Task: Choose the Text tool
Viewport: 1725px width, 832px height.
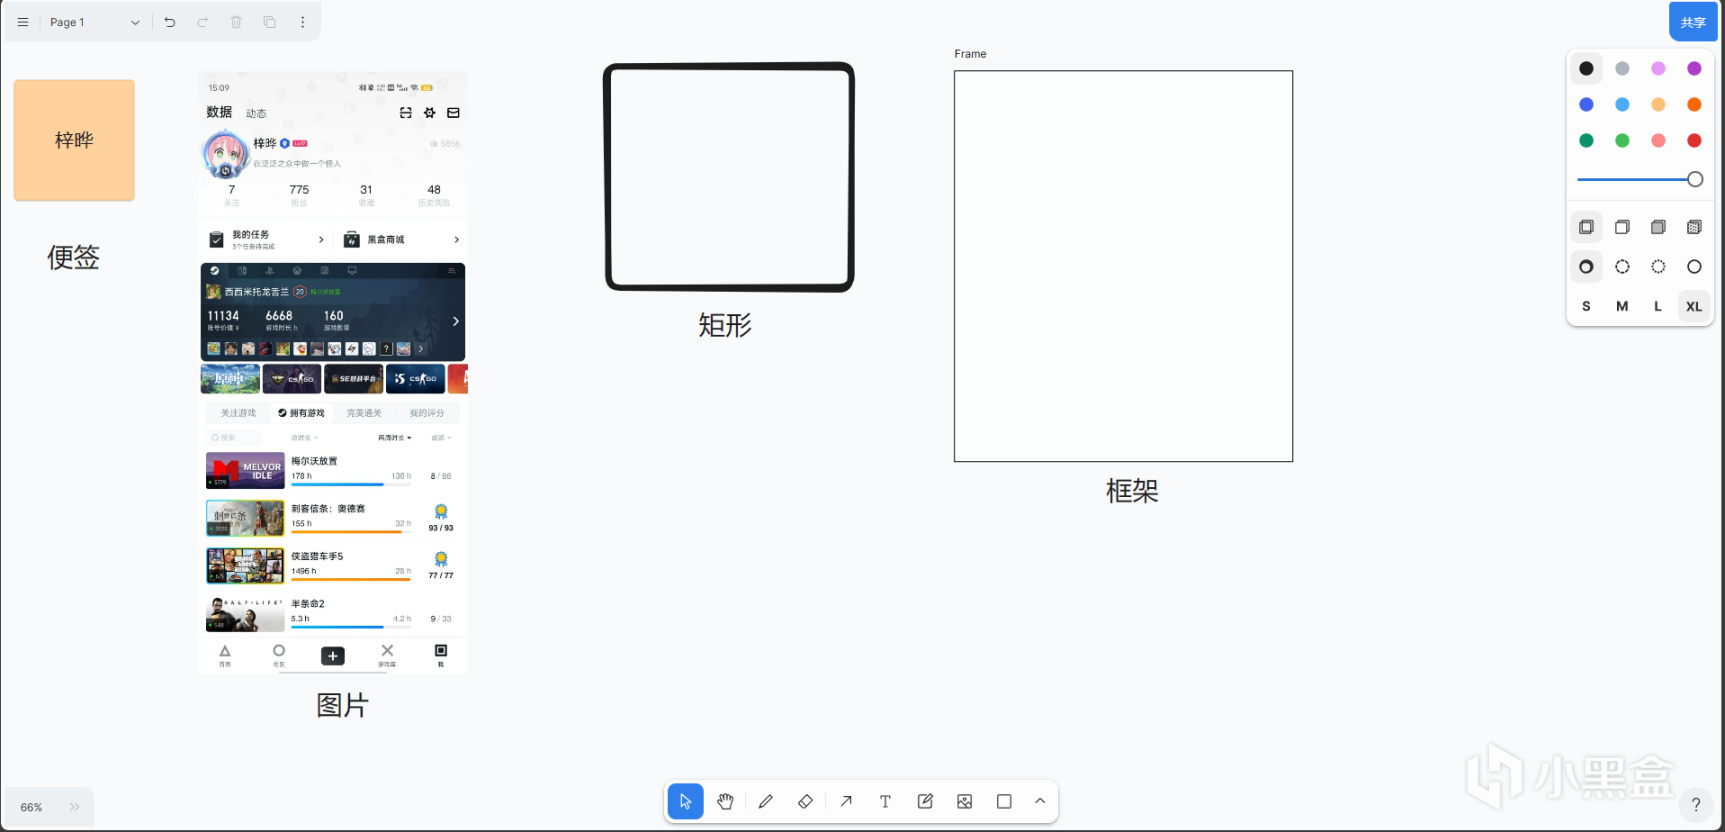Action: 885,802
